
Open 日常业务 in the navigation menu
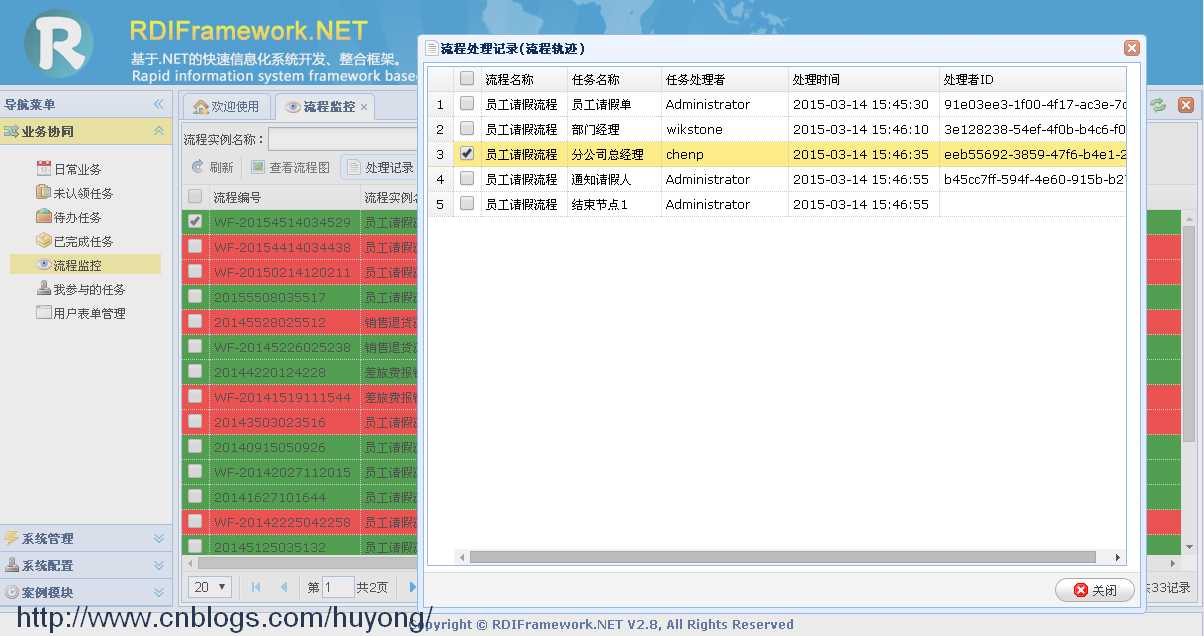click(x=77, y=170)
